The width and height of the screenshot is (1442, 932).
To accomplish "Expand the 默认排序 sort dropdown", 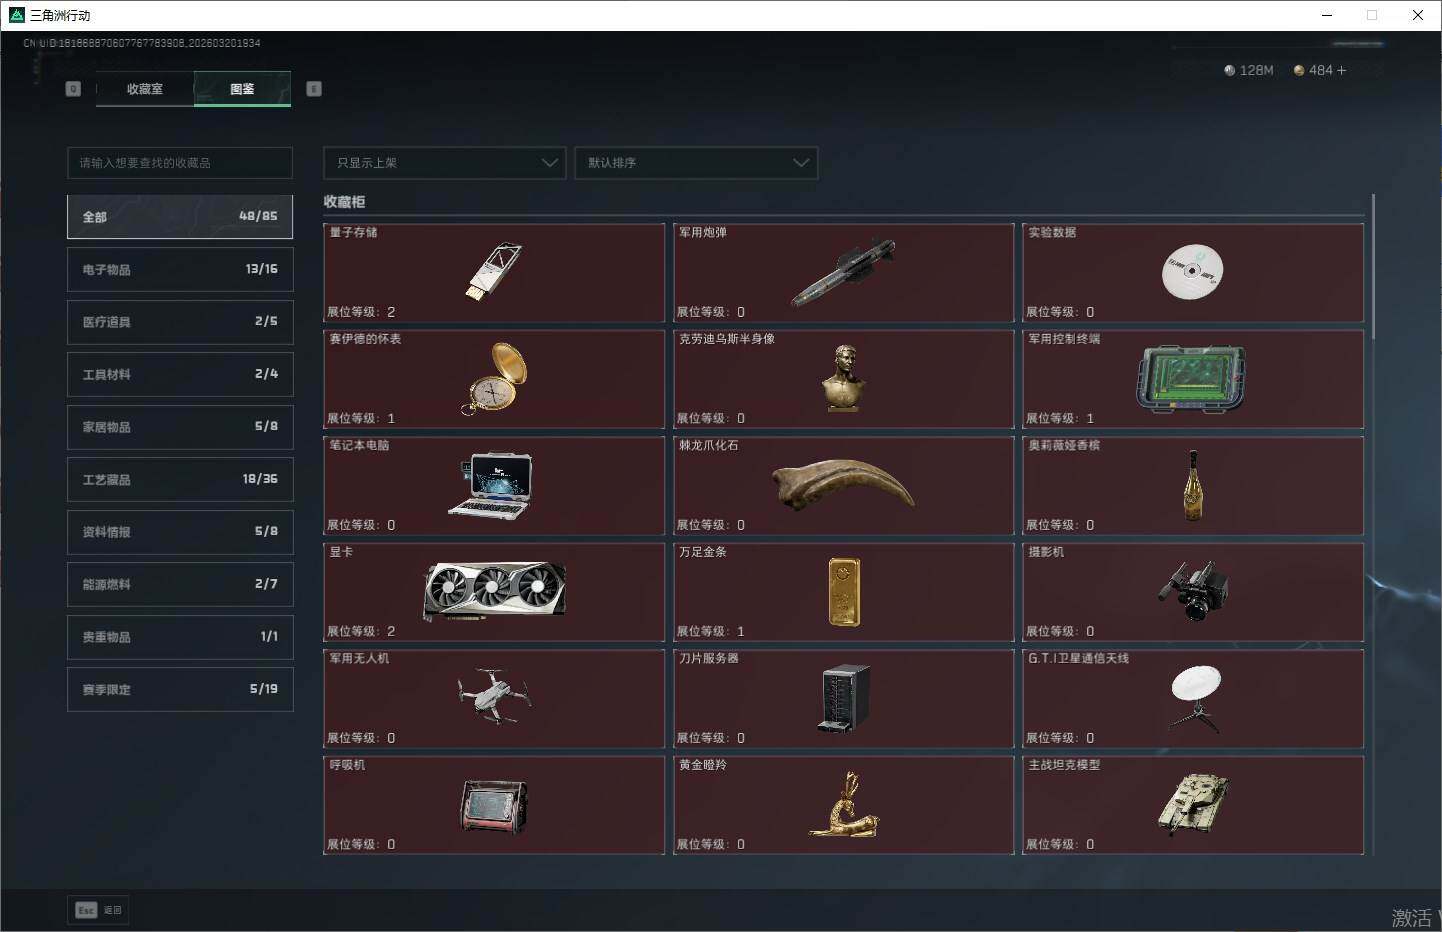I will (696, 163).
